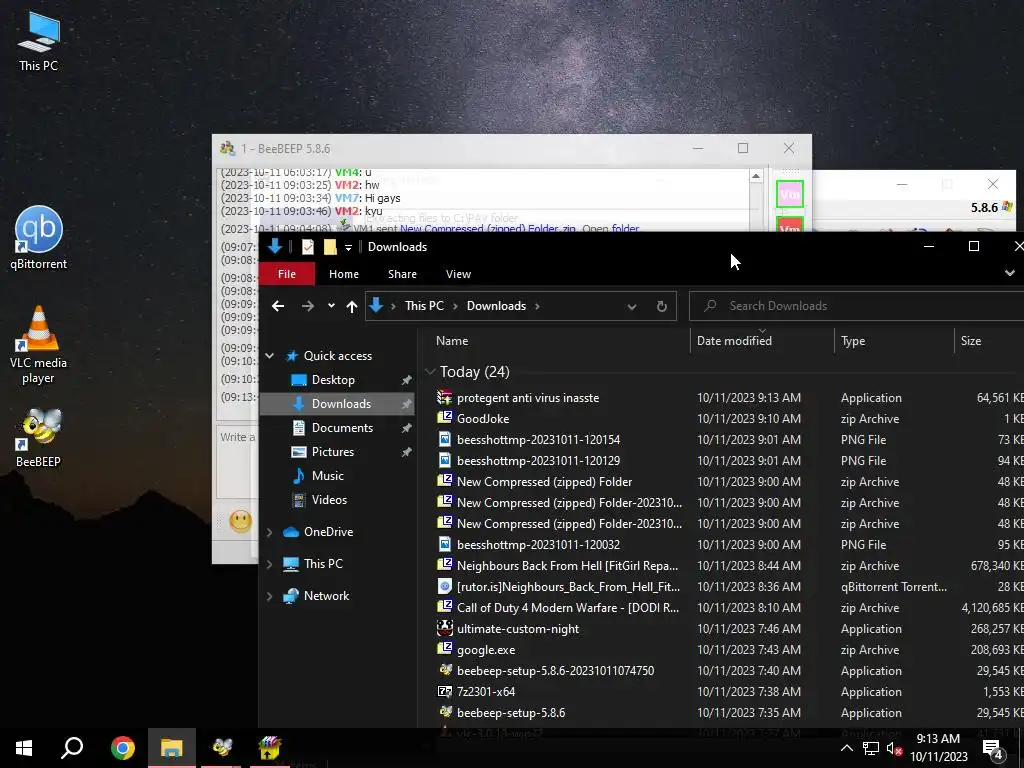Select Music in navigation pane
This screenshot has height=768, width=1024.
[x=328, y=476]
